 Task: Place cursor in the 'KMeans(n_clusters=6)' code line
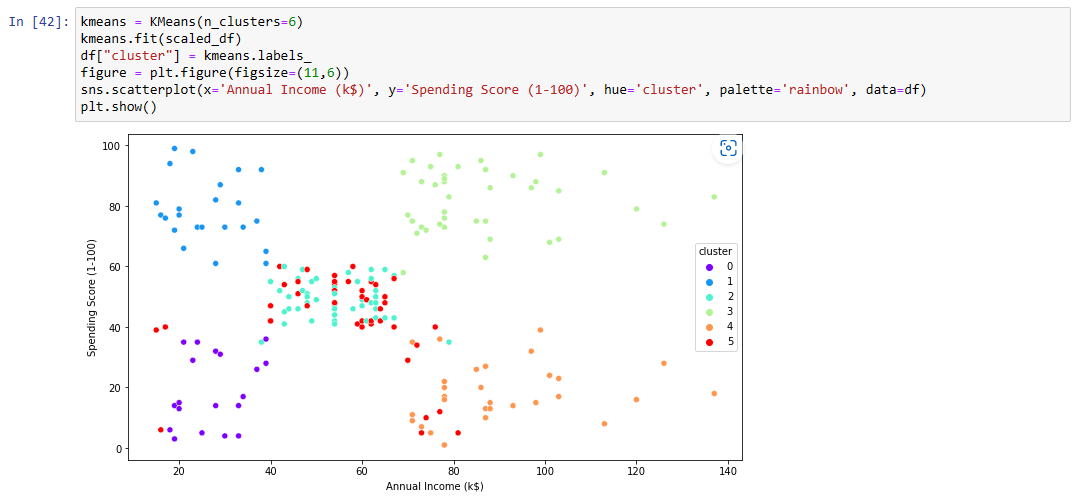pyautogui.click(x=191, y=22)
